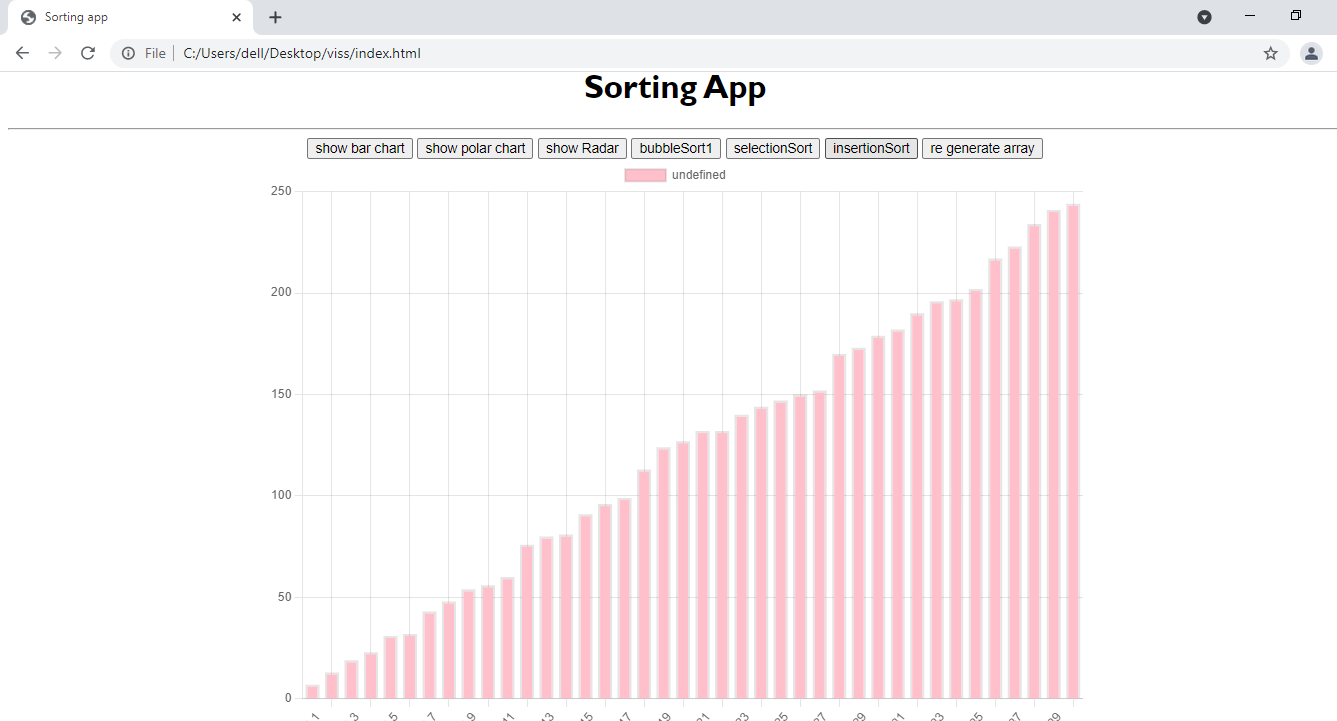The width and height of the screenshot is (1337, 721).
Task: Run bubbleSort1
Action: click(x=676, y=148)
